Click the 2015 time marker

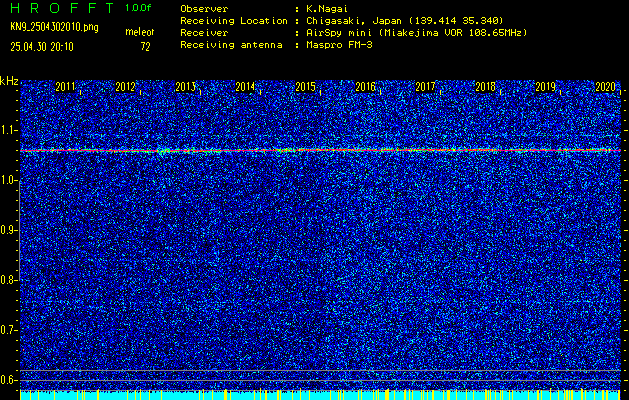point(305,87)
